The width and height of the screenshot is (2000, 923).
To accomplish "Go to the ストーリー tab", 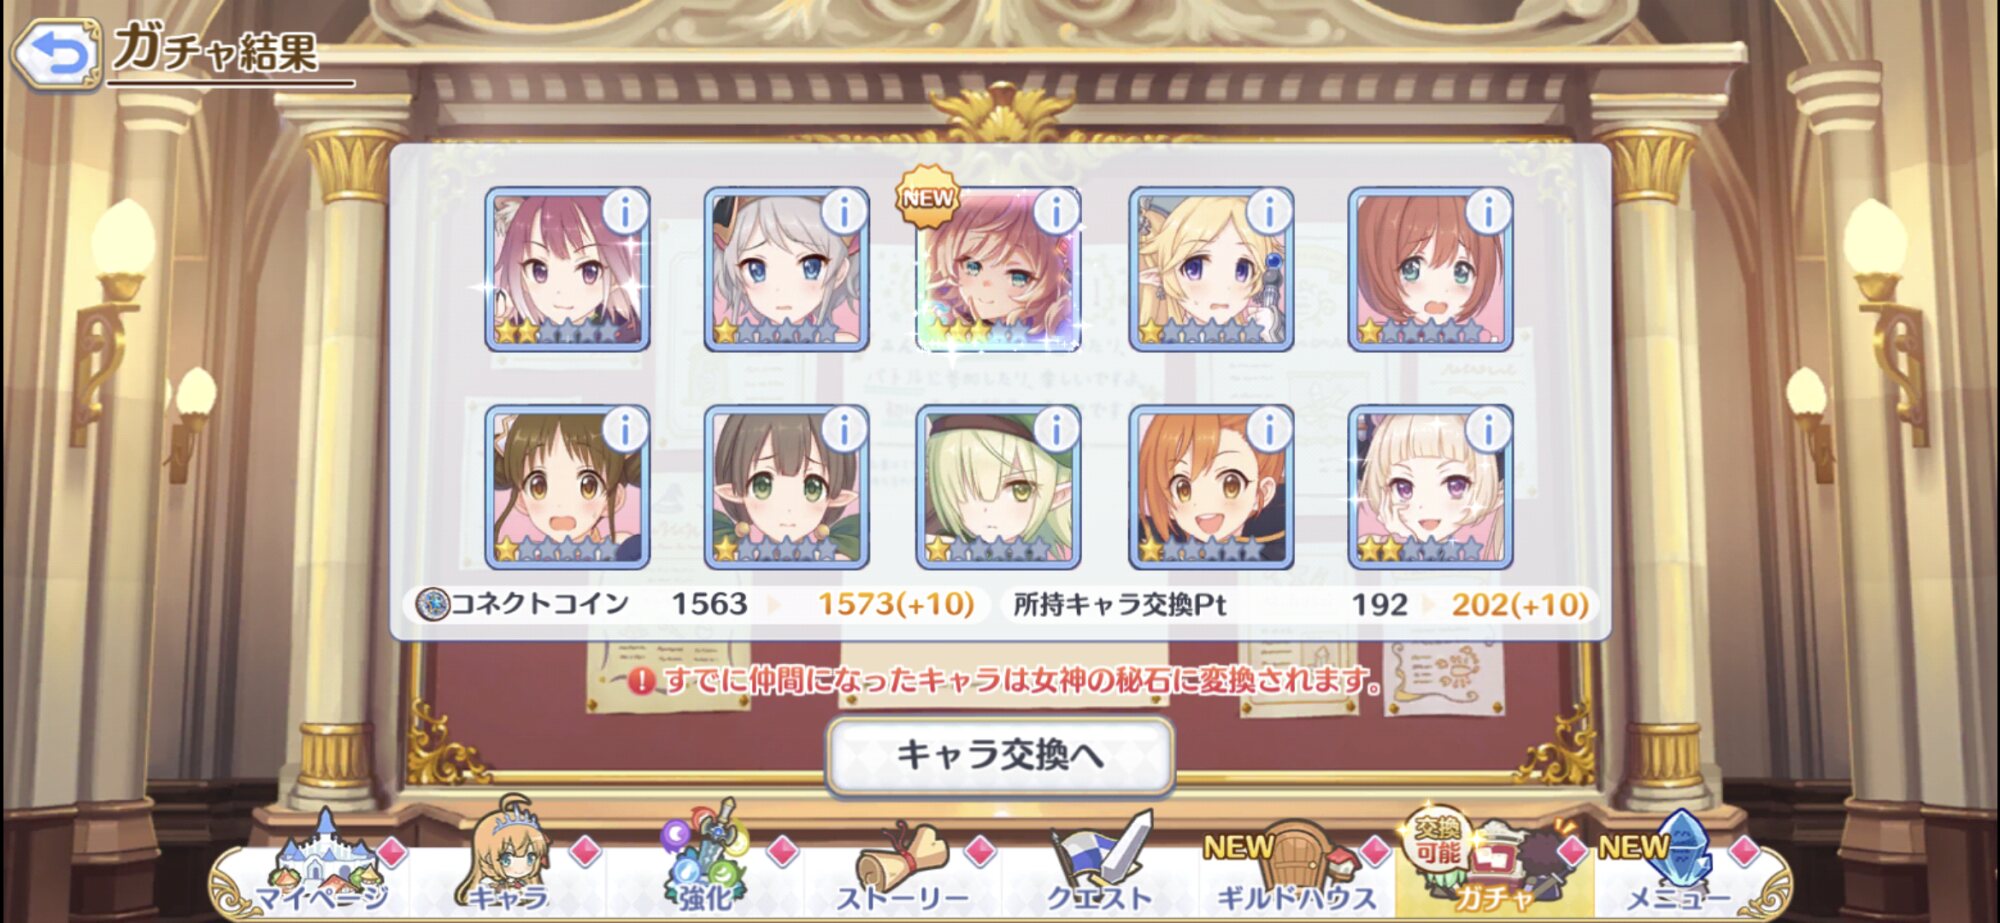I will pos(902,865).
